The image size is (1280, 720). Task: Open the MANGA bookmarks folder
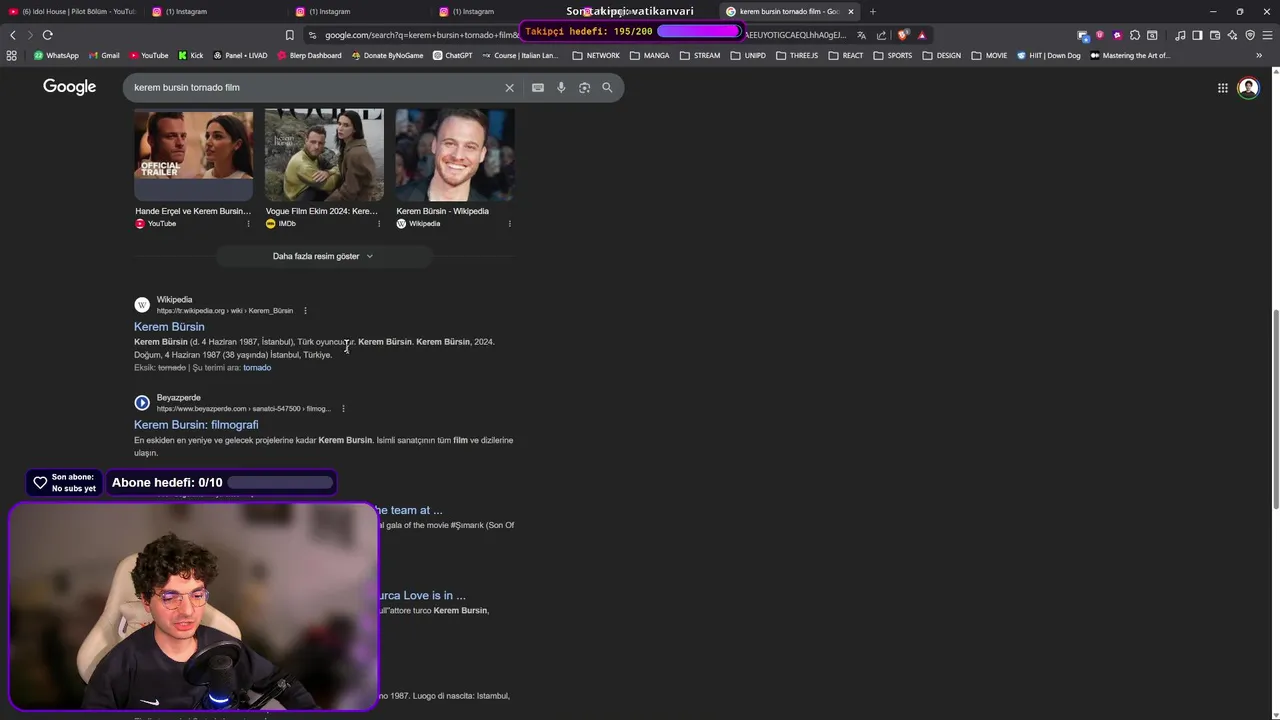650,56
